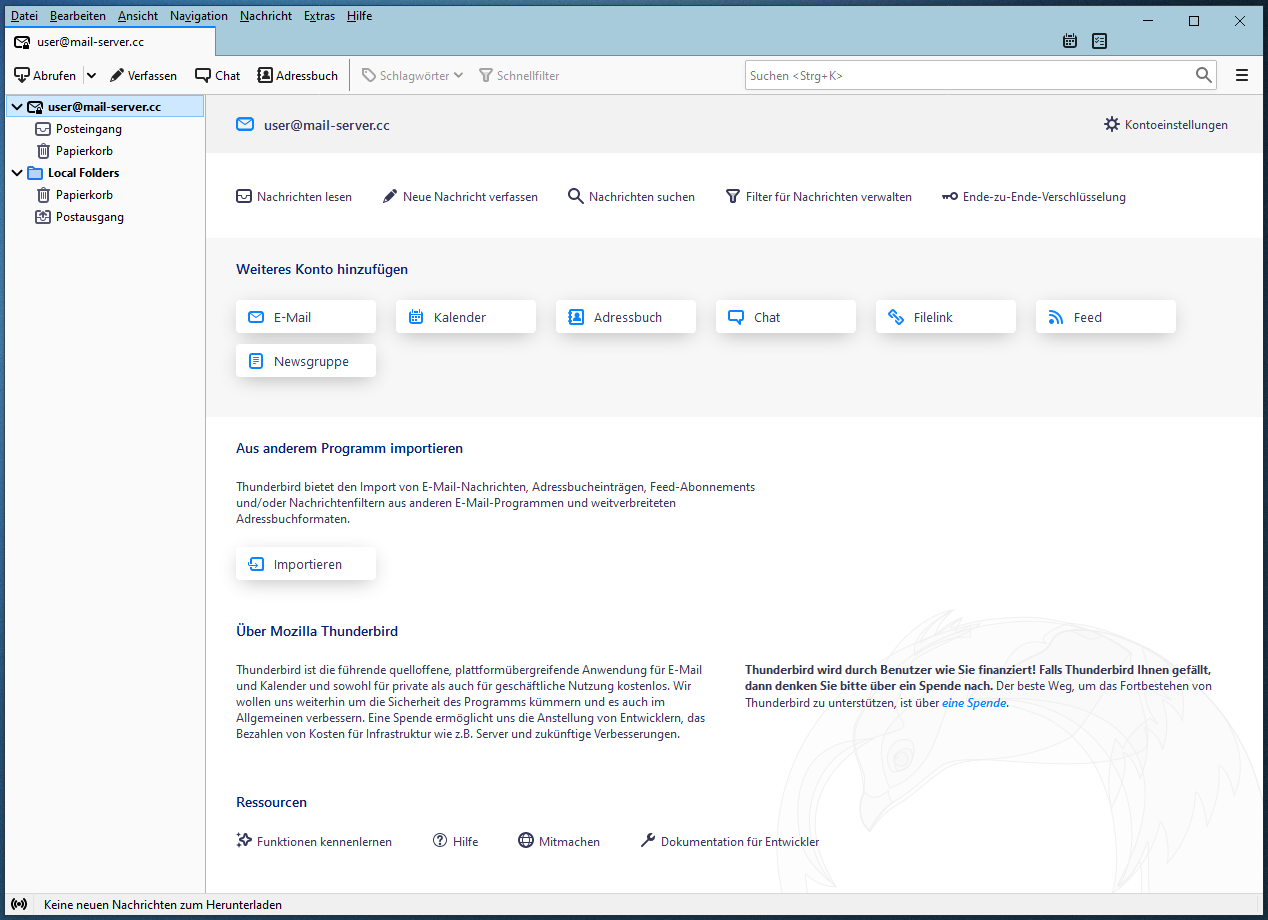Viewport: 1268px width, 920px height.
Task: Open the toolbar Chat button
Action: point(217,75)
